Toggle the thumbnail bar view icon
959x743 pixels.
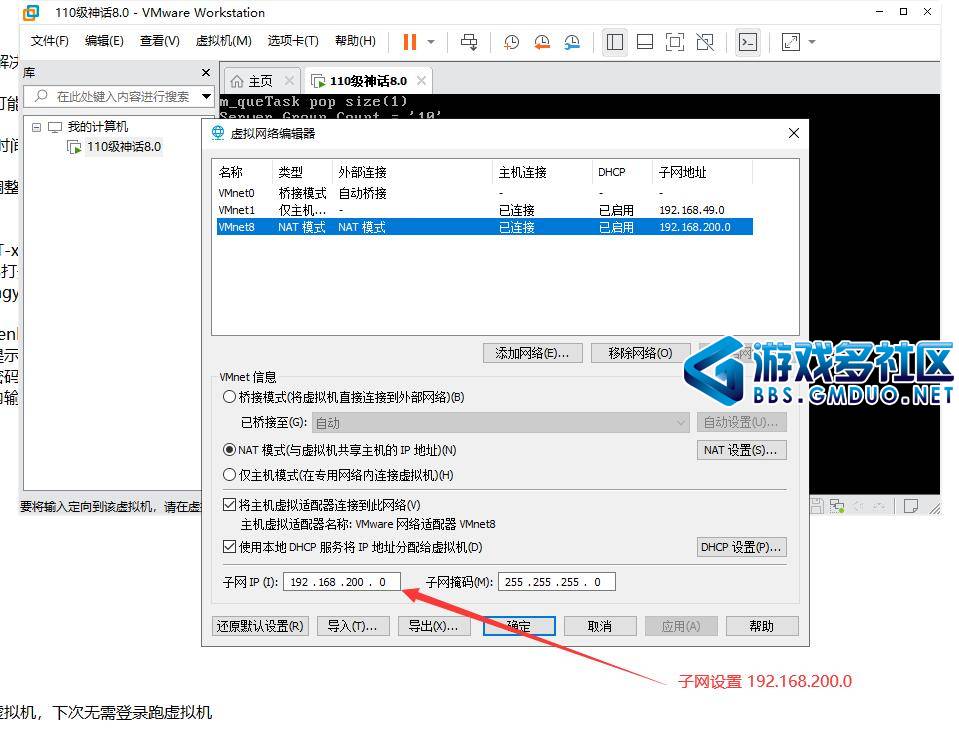(645, 42)
